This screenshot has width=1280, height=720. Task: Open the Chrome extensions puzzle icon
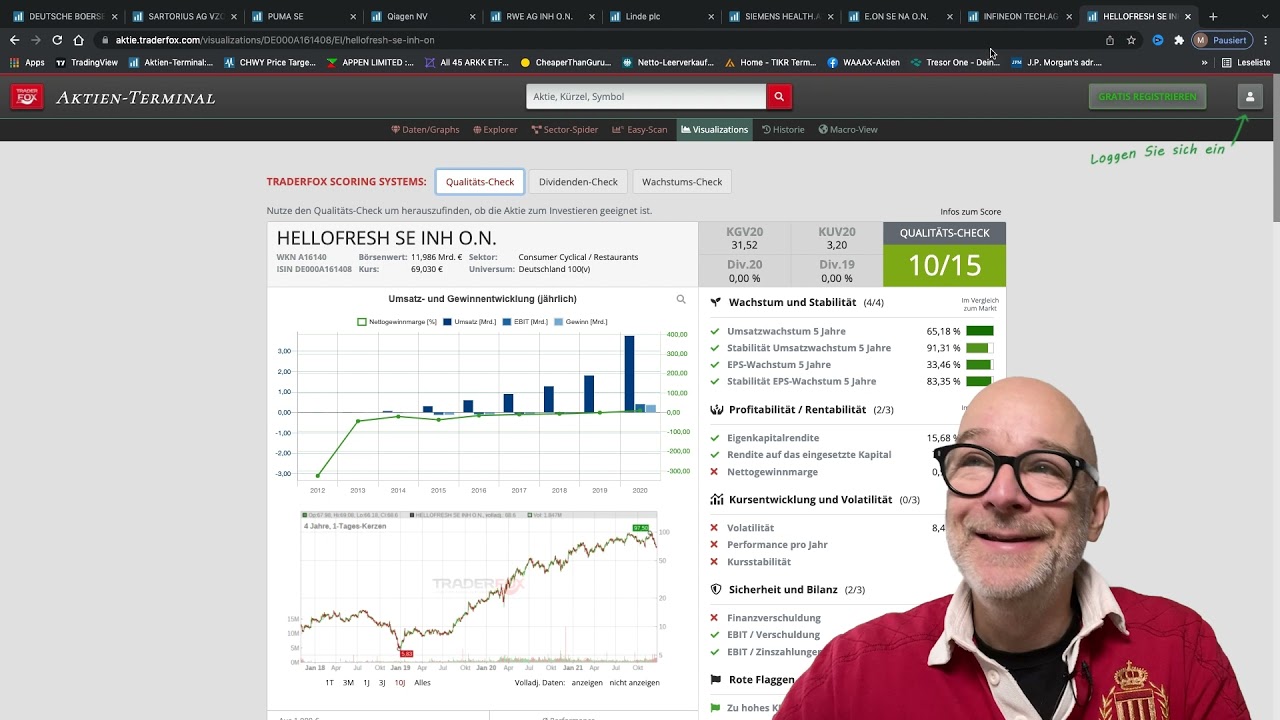tap(1179, 40)
